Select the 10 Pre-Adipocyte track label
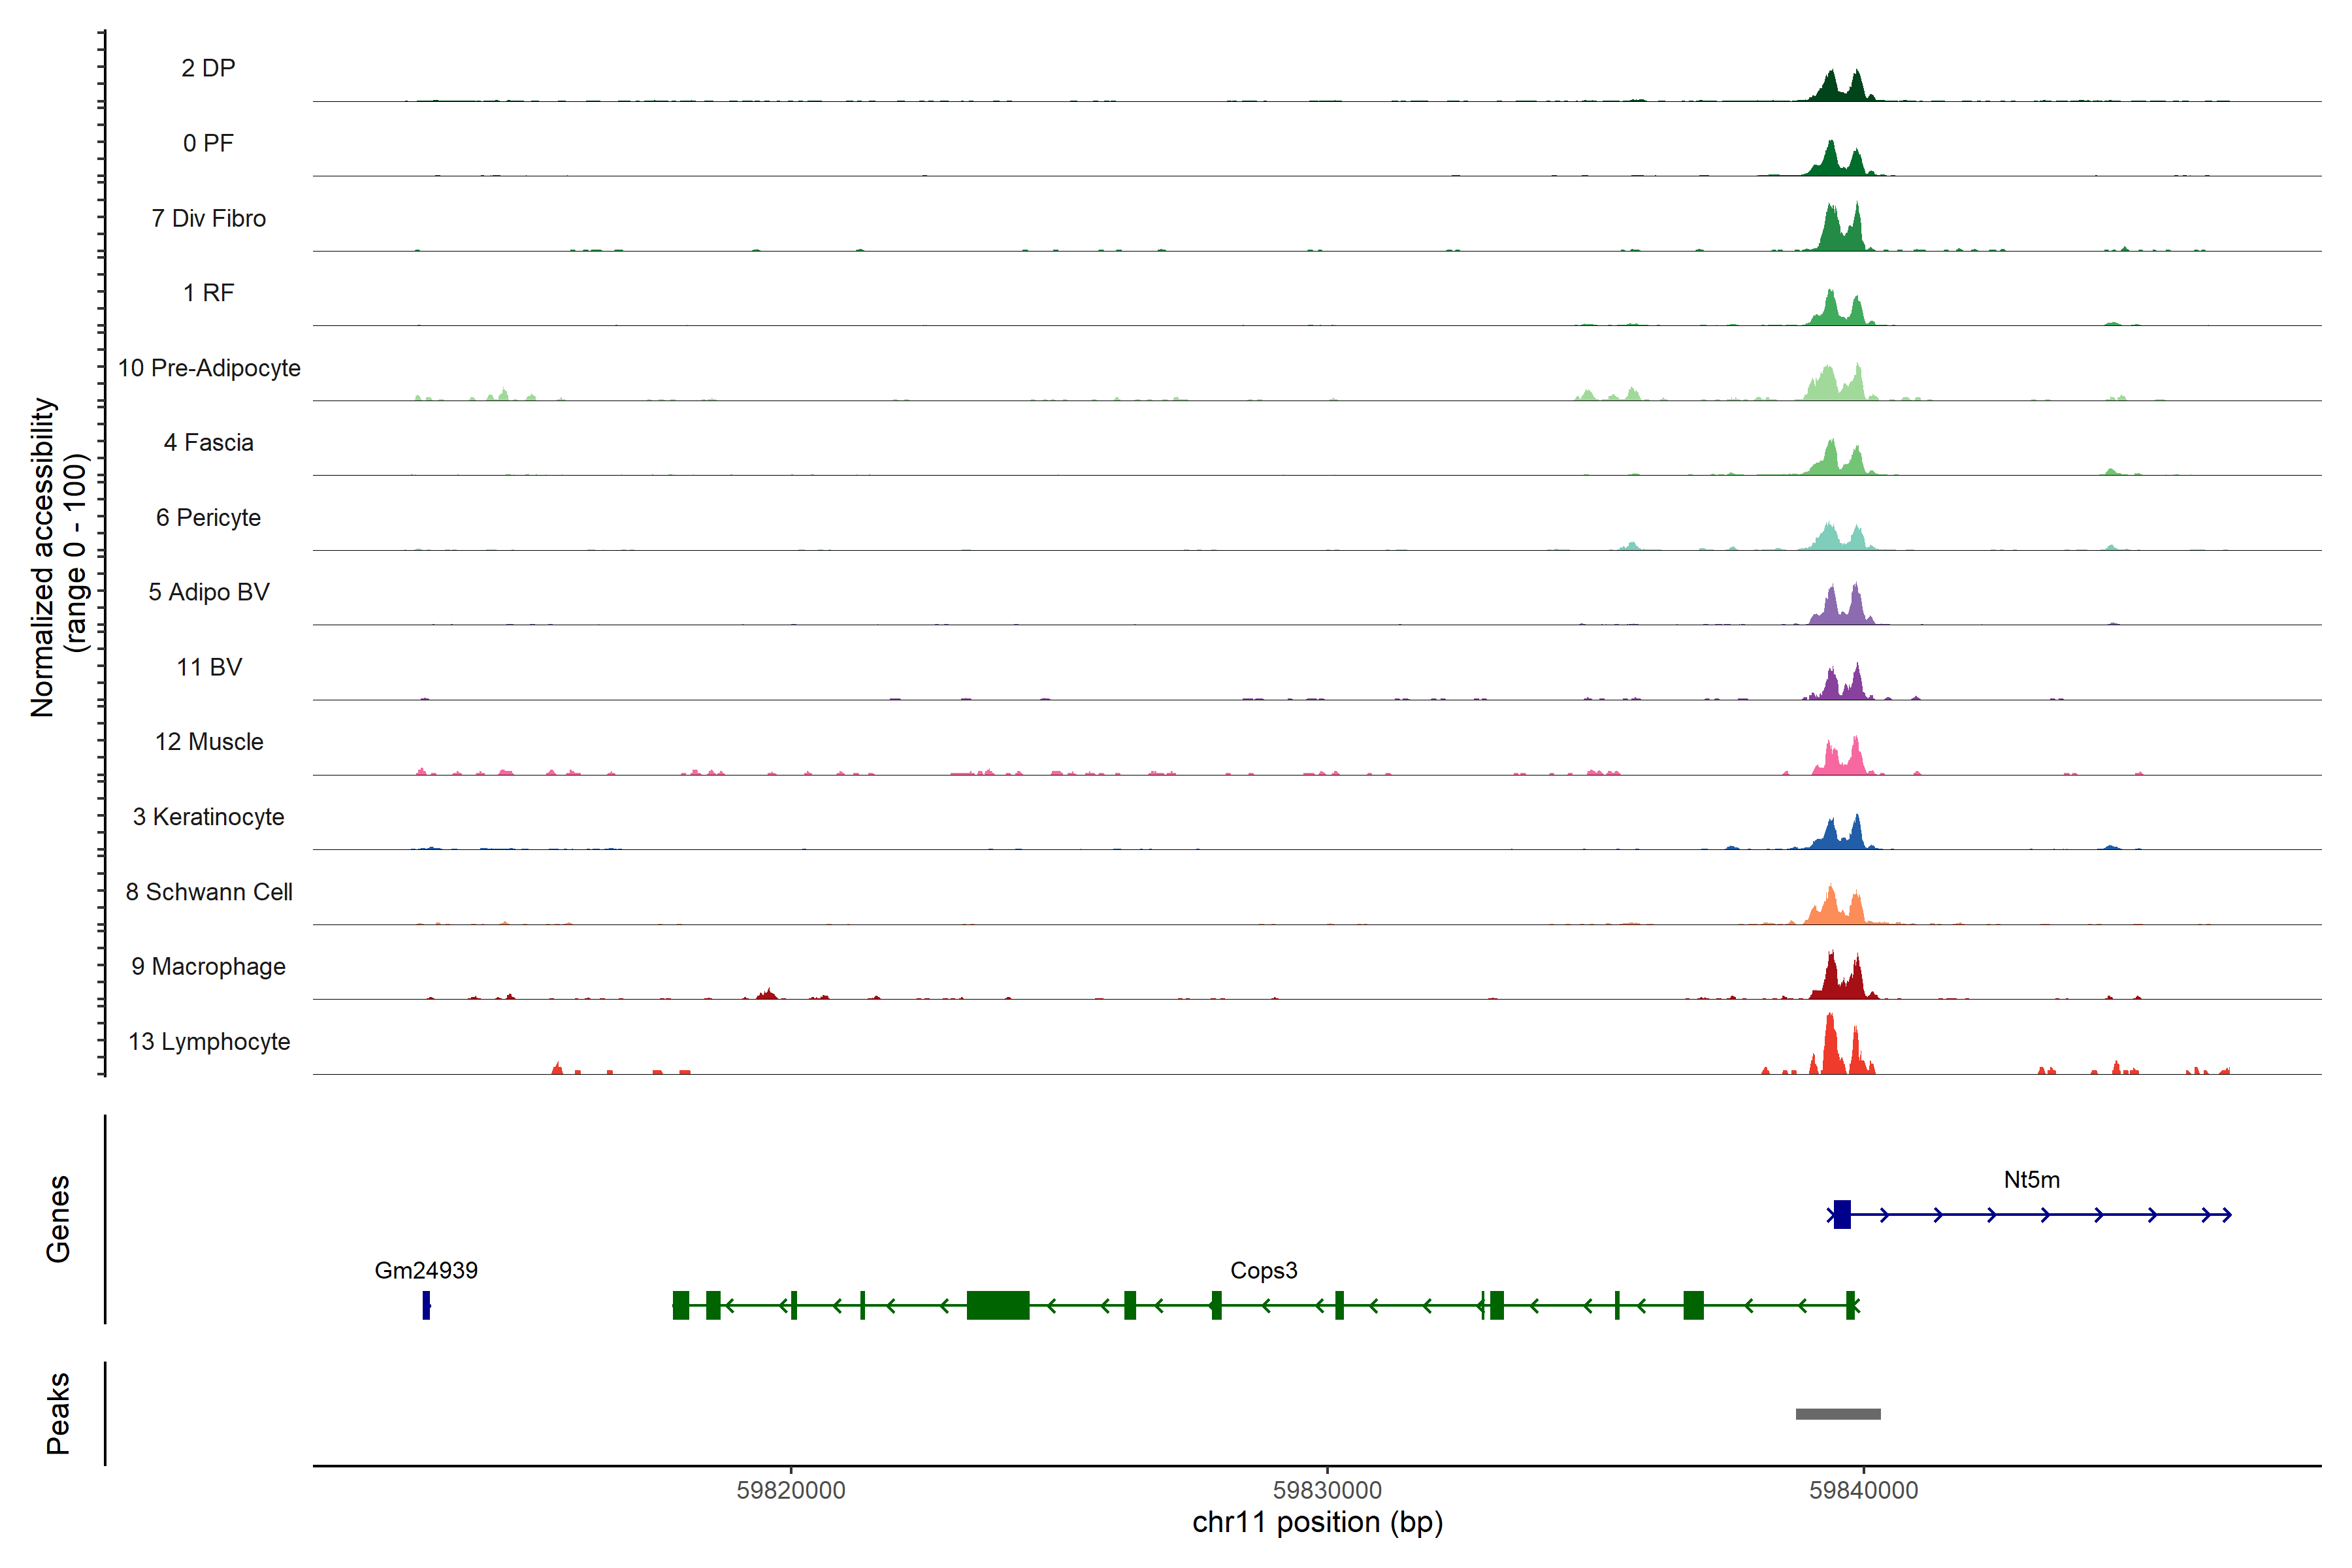 [x=209, y=368]
